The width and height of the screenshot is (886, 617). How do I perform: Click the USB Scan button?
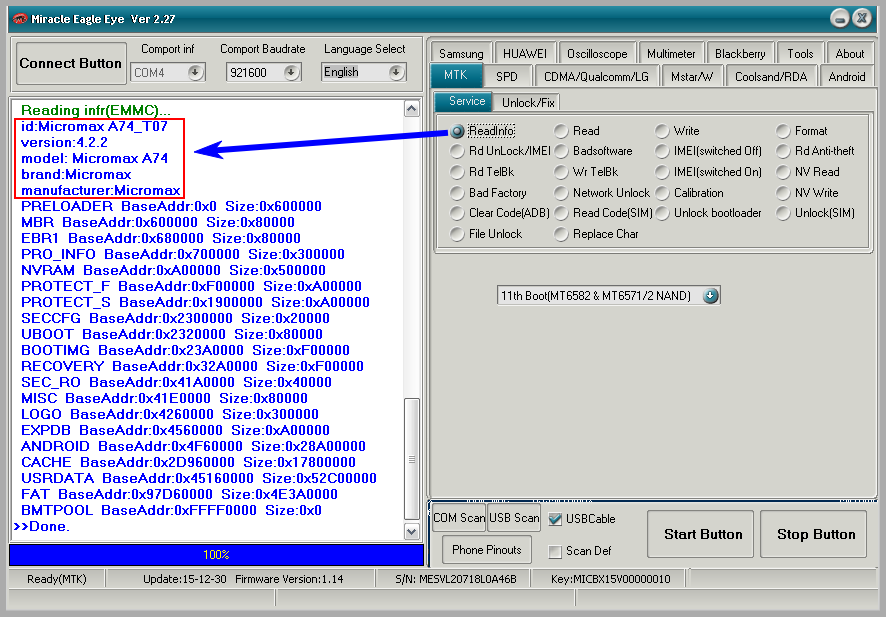click(x=514, y=518)
